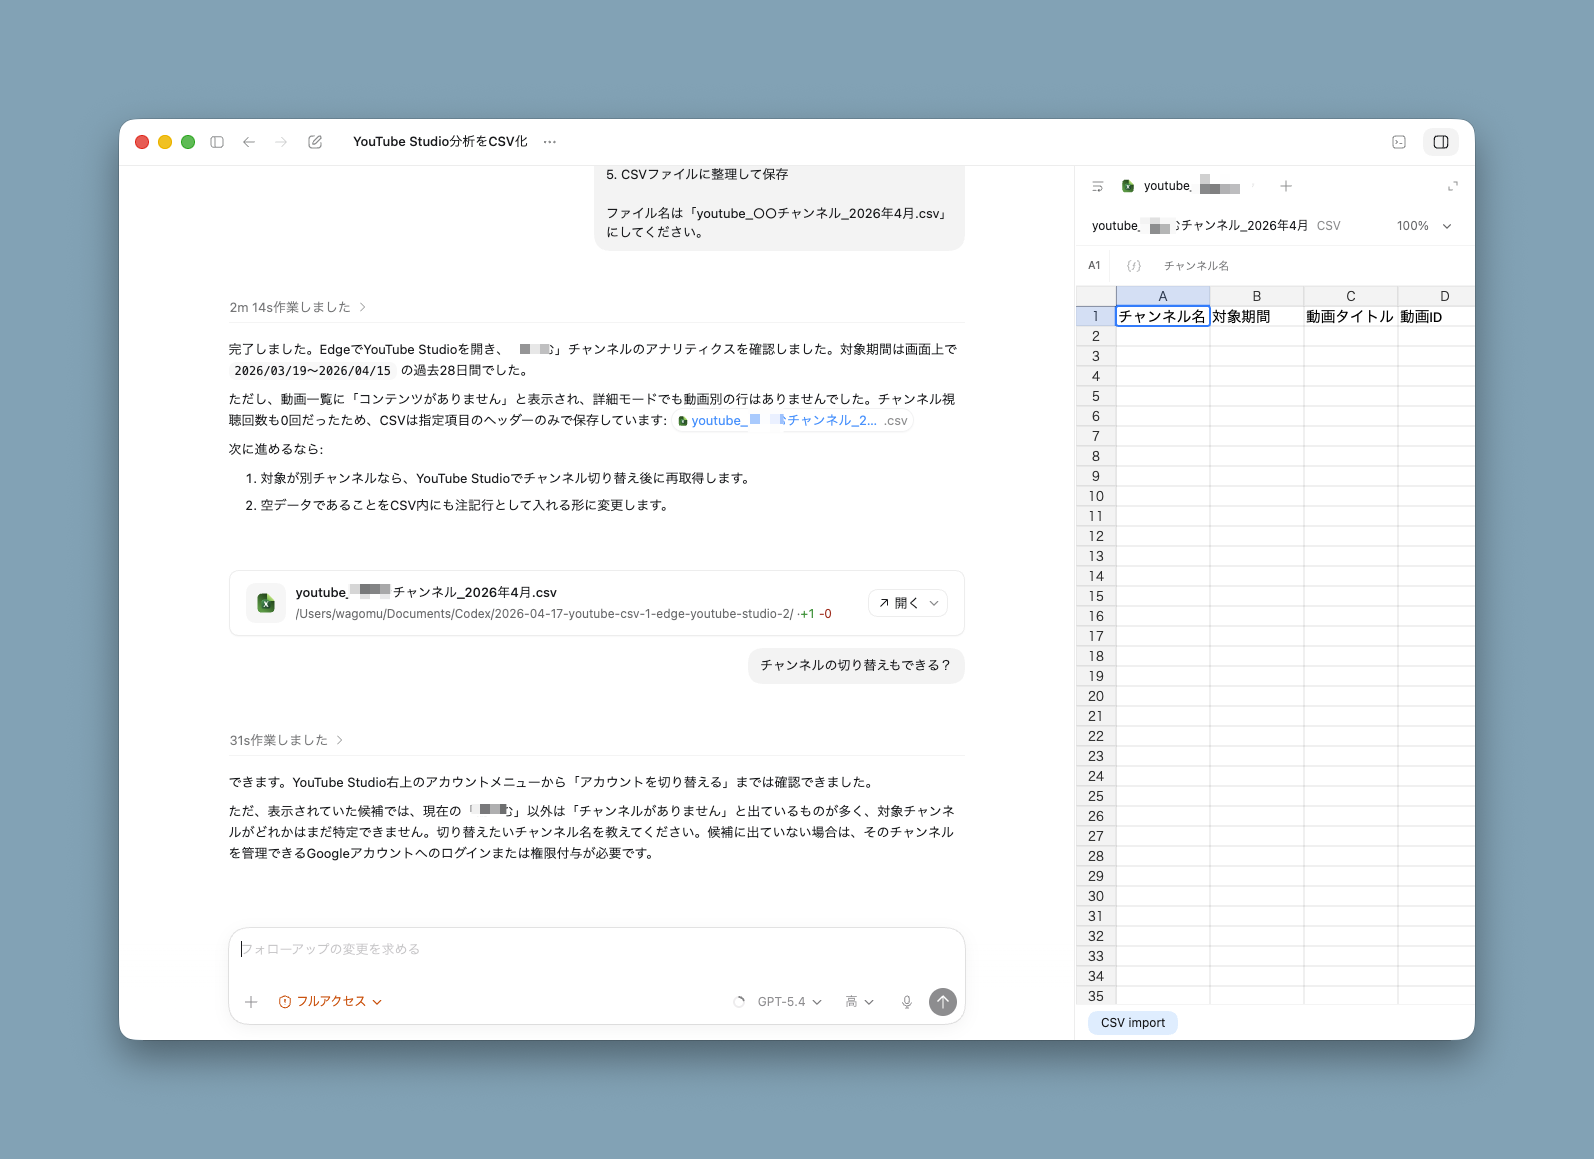
Task: Open the terminal panel icon
Action: pyautogui.click(x=1399, y=142)
